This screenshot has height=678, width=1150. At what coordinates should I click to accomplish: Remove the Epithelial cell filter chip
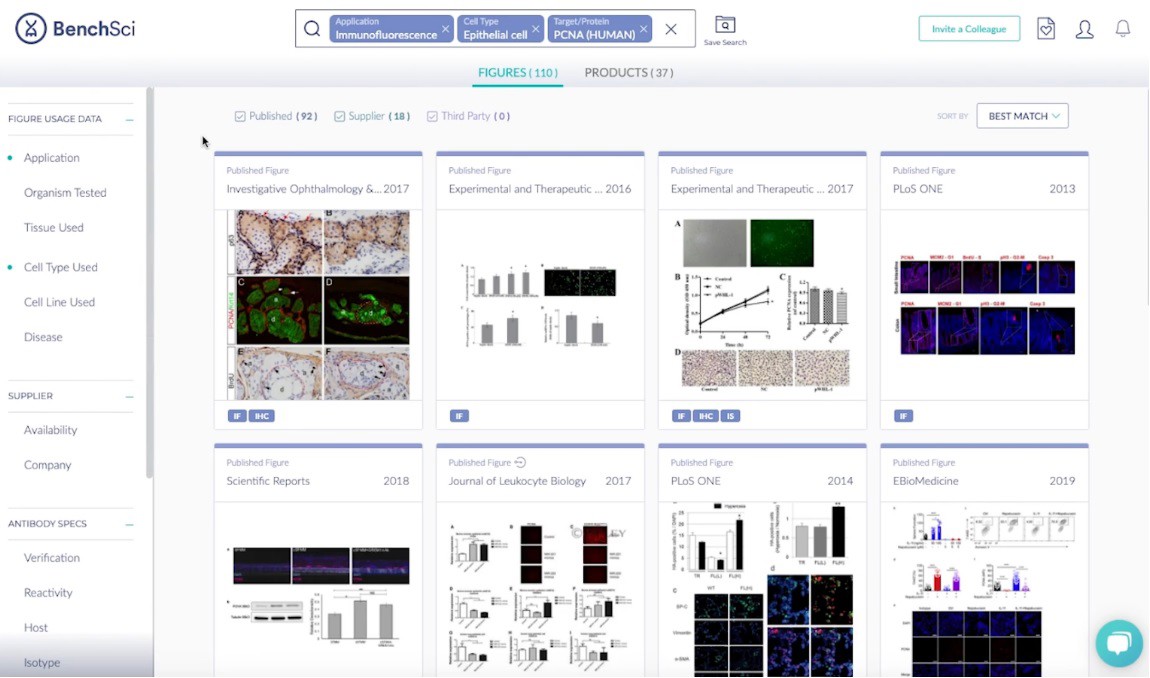(536, 29)
